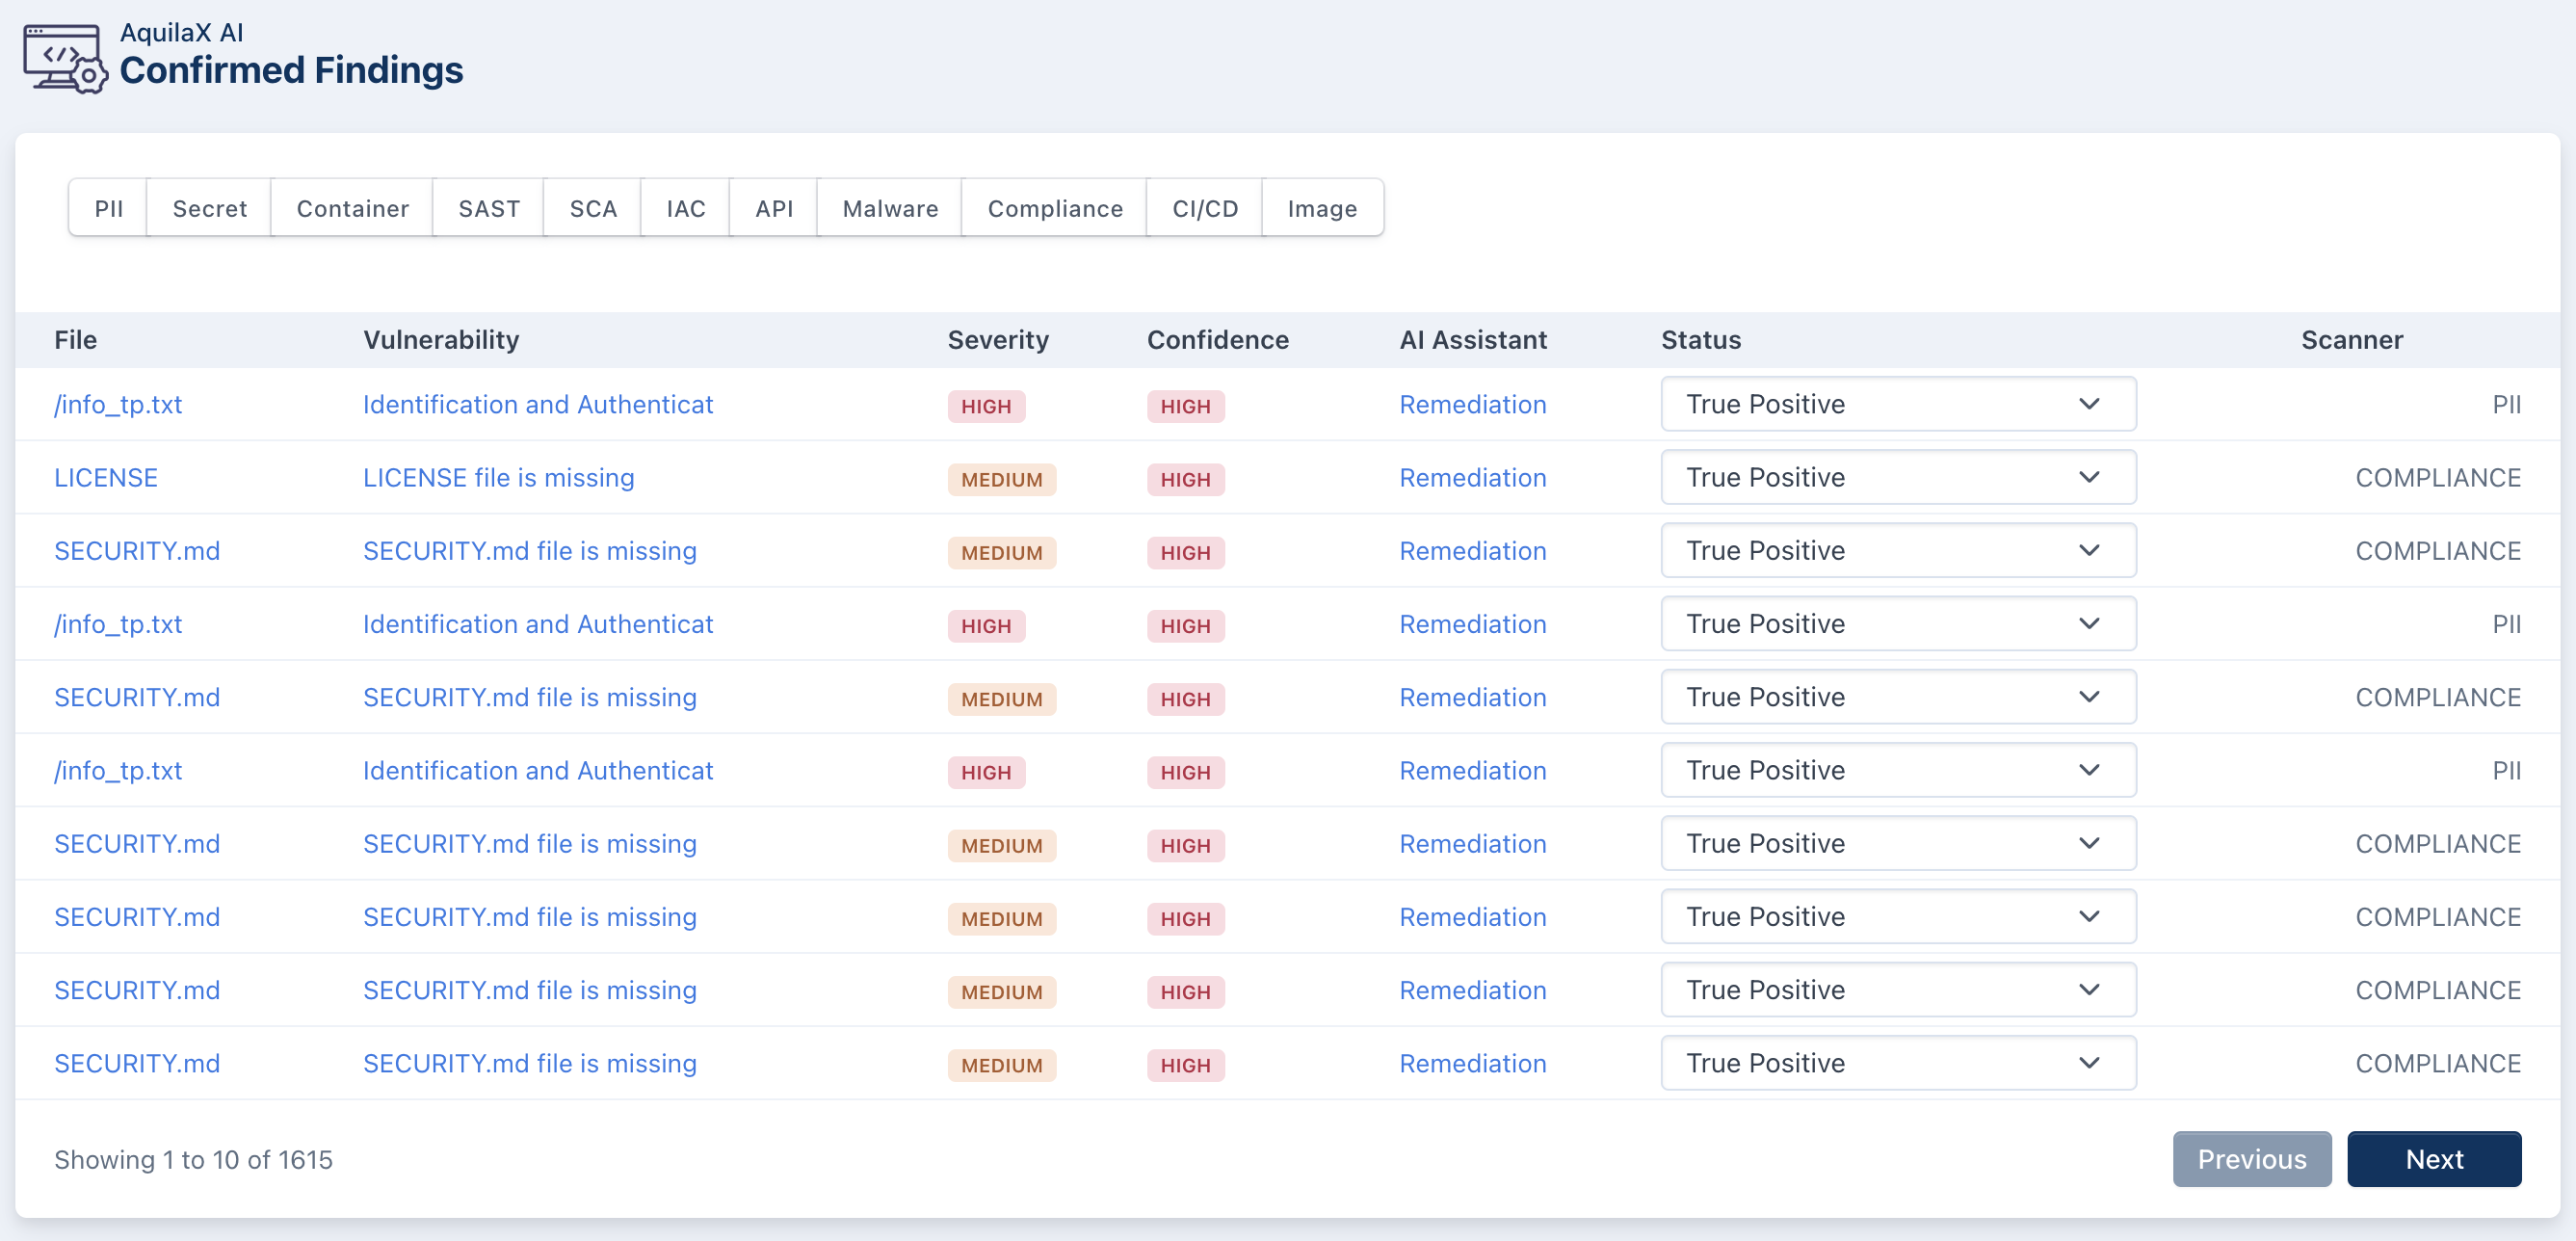The height and width of the screenshot is (1241, 2576).
Task: Click the AquilaX AI logo icon
Action: (x=65, y=58)
